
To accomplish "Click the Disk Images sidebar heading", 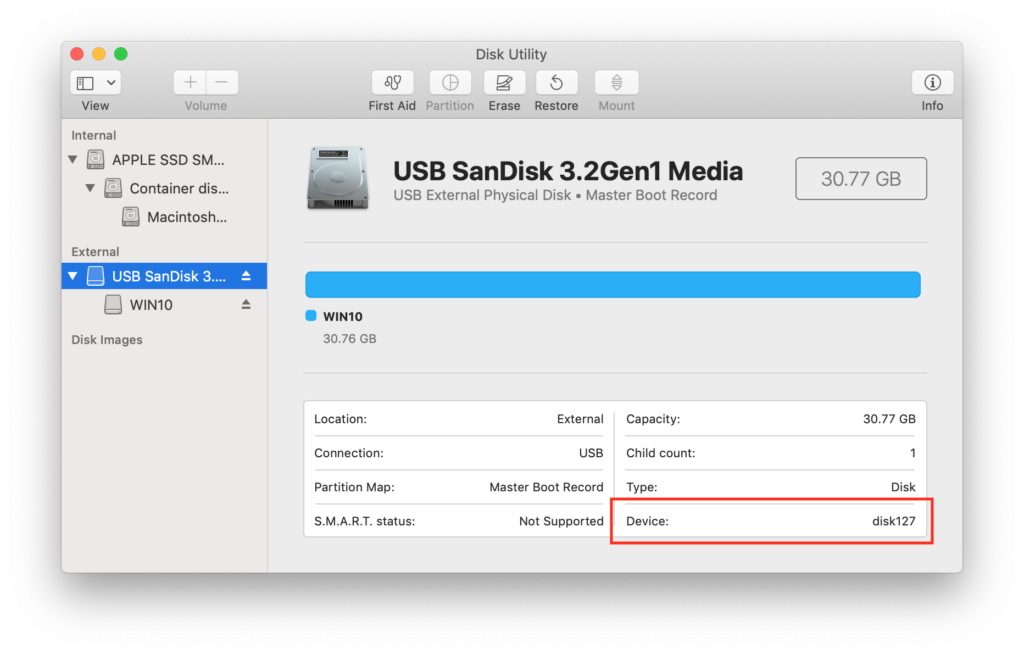I will [106, 340].
